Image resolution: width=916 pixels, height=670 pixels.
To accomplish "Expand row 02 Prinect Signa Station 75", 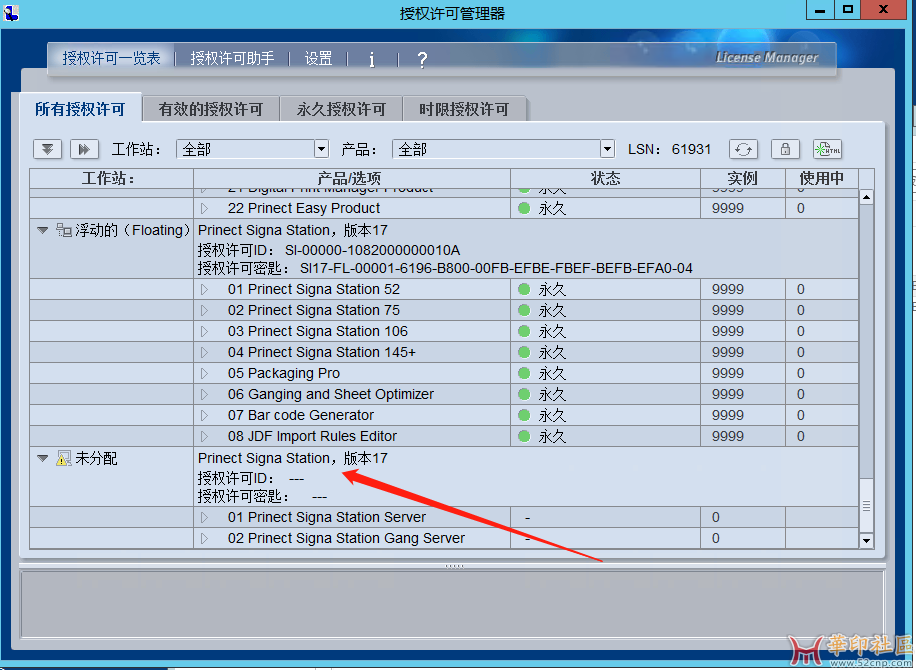I will pos(204,310).
